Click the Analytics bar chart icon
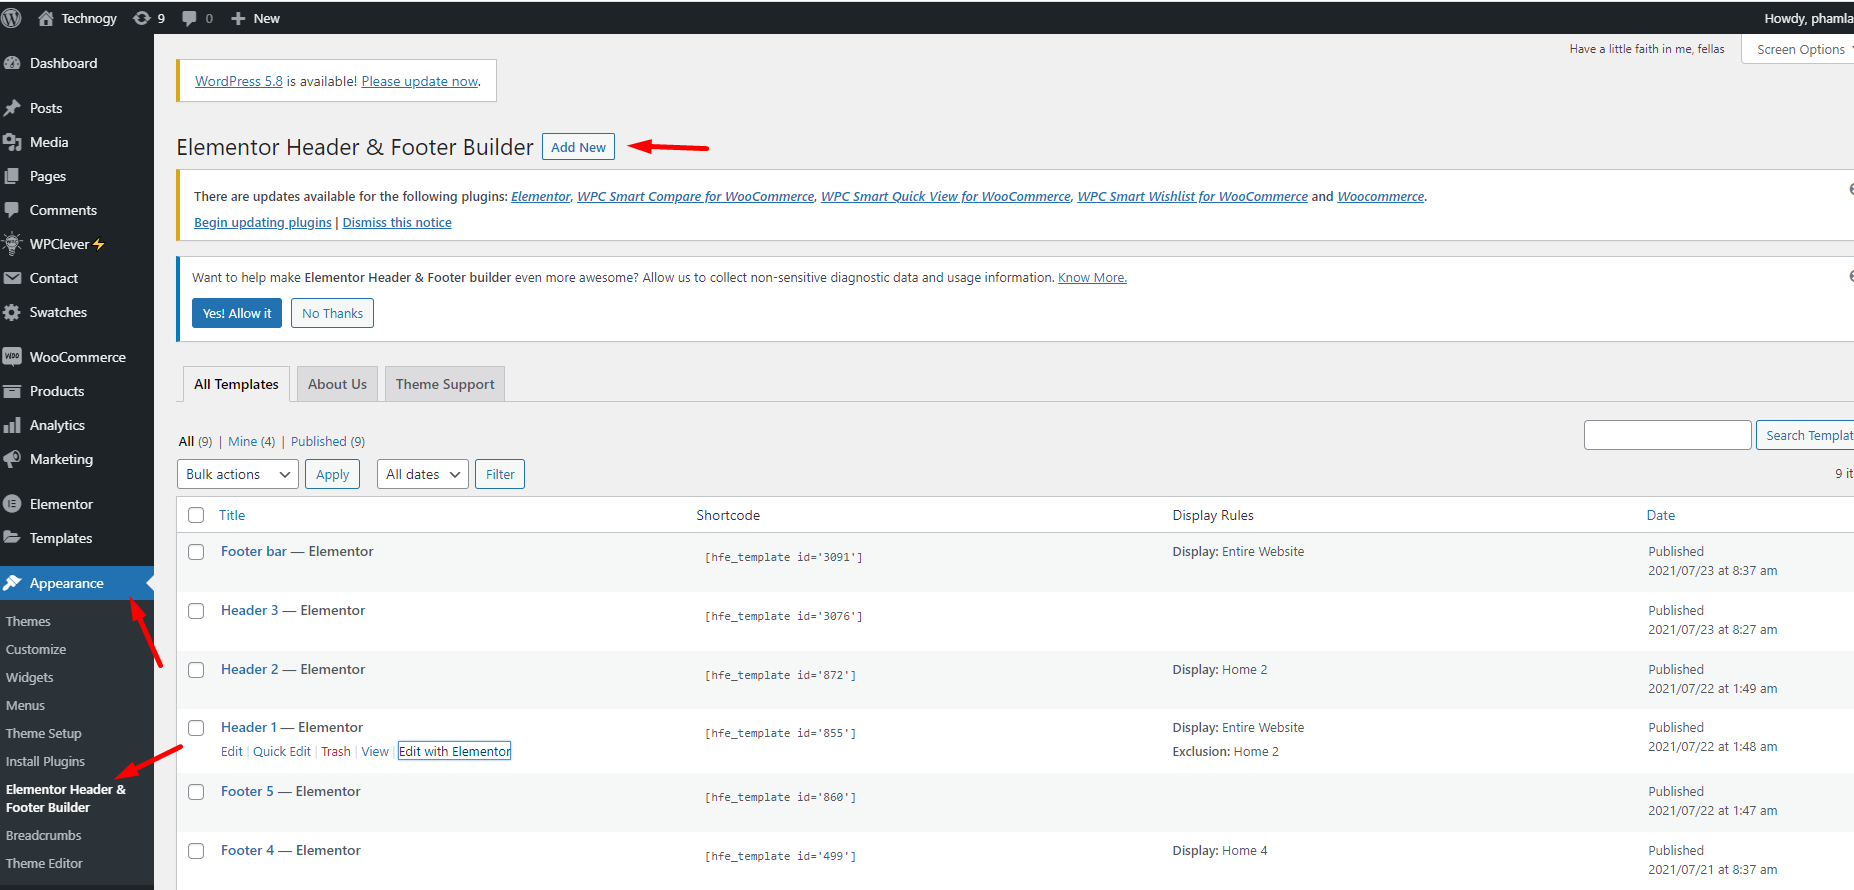Image resolution: width=1854 pixels, height=890 pixels. 13,425
